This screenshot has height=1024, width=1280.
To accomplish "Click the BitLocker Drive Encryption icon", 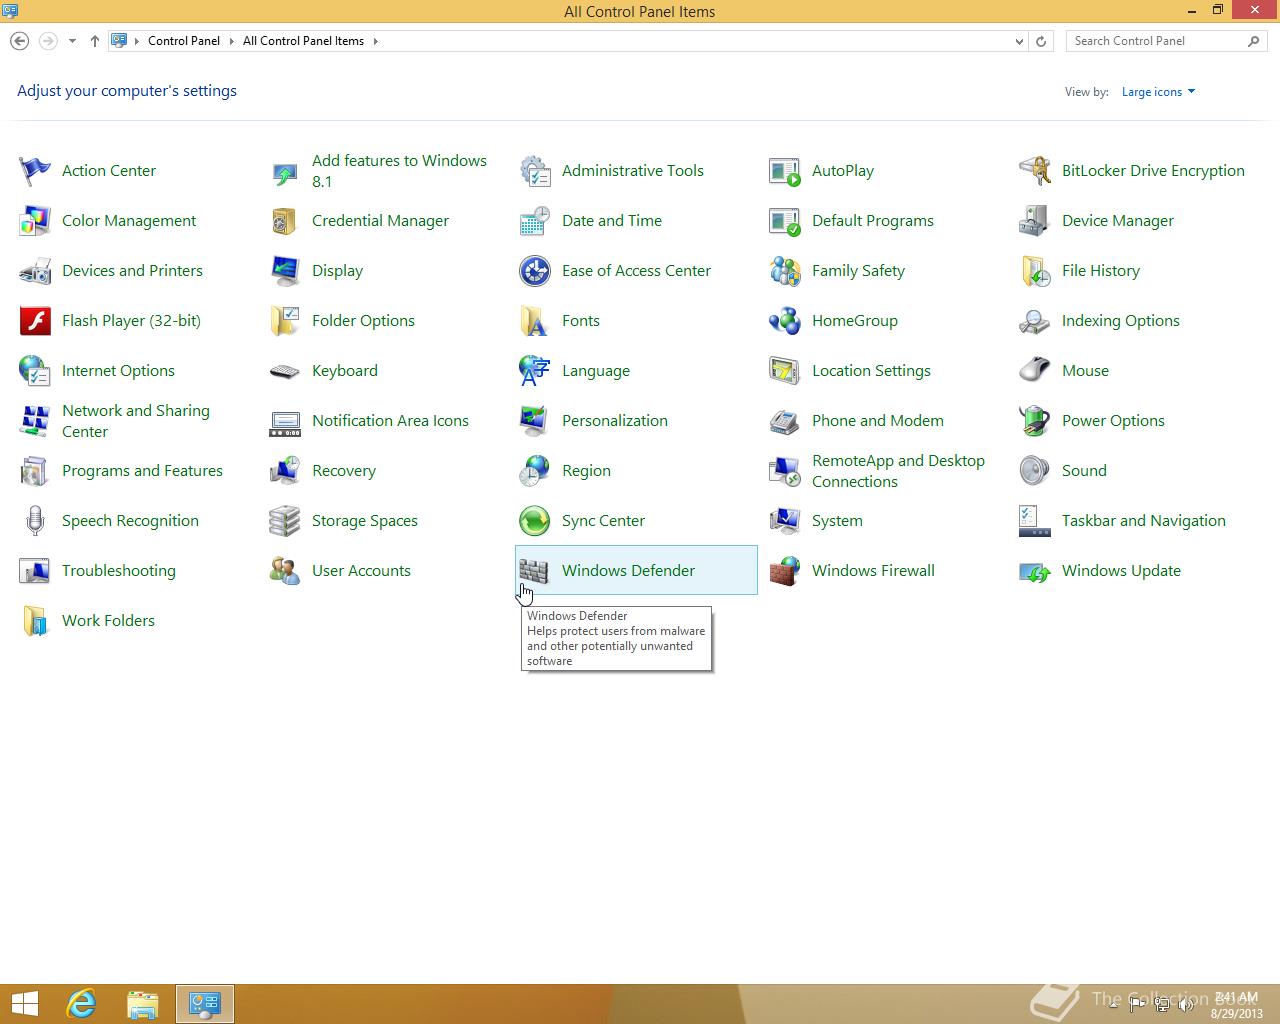I will coord(1035,171).
